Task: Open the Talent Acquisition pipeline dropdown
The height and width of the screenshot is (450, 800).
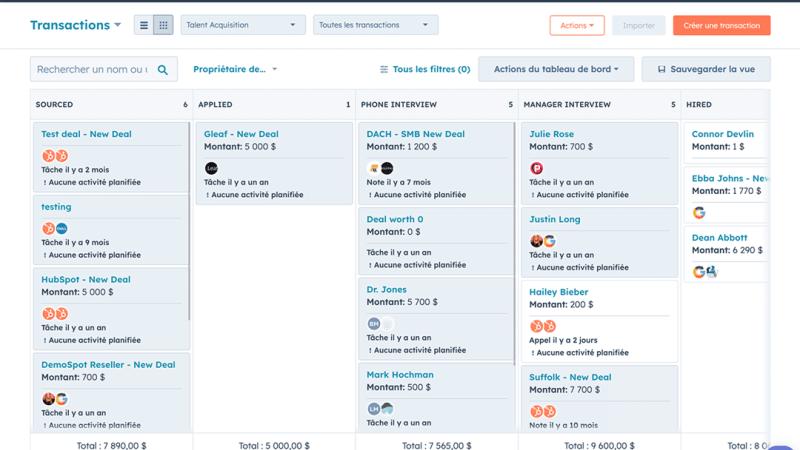Action: (x=243, y=25)
